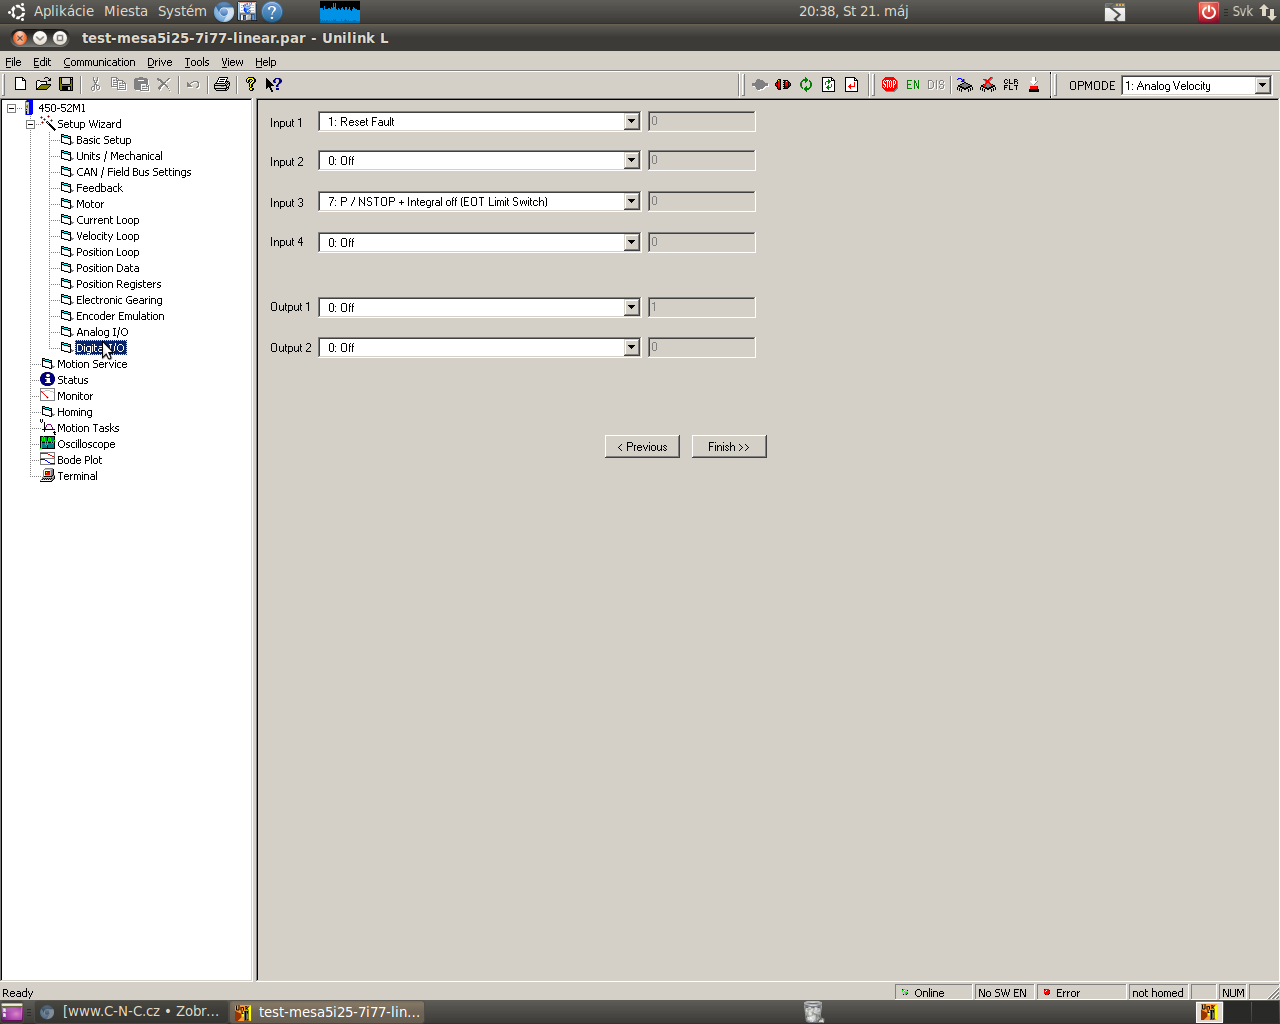
Task: Open the Edit menu
Action: pos(42,62)
